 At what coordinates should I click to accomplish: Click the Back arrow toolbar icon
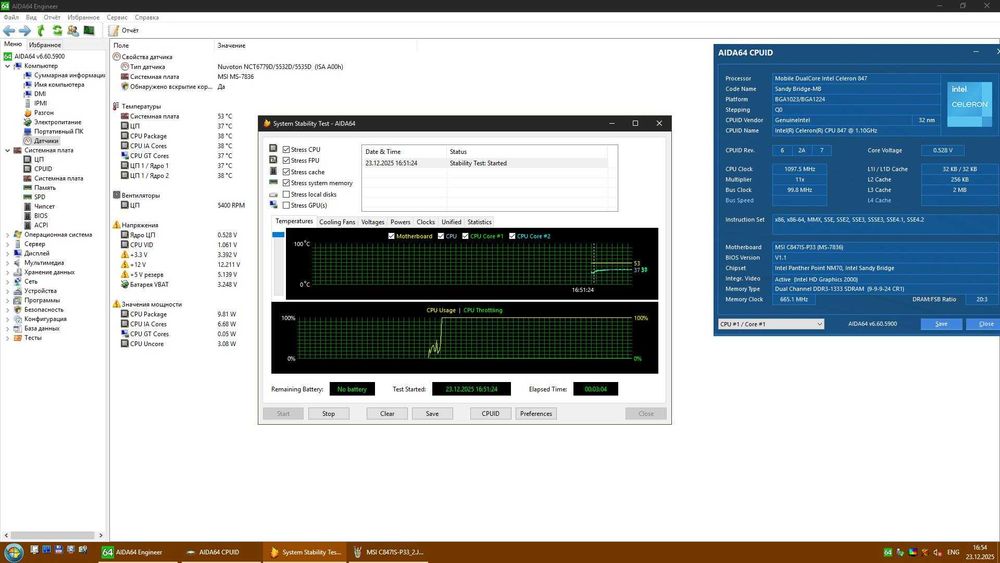click(x=9, y=30)
